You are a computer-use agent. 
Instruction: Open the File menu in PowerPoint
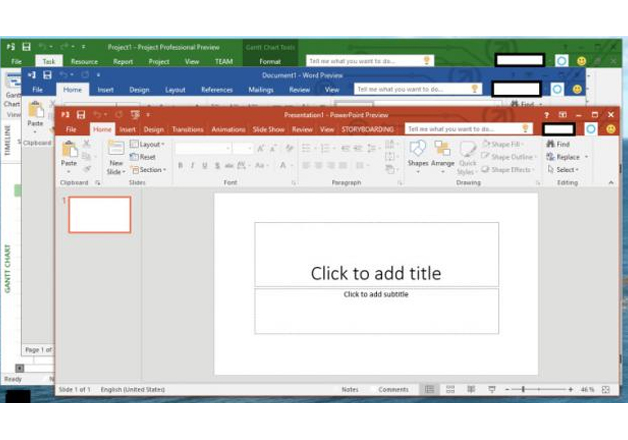point(71,129)
